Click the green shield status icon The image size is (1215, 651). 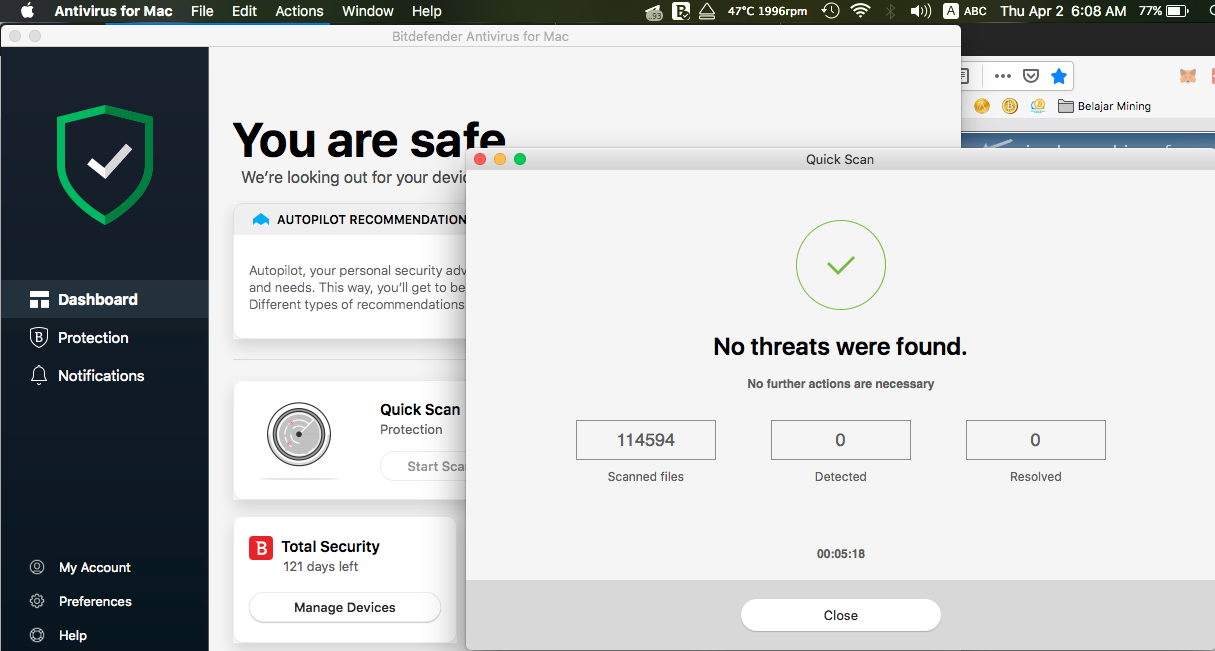105,164
